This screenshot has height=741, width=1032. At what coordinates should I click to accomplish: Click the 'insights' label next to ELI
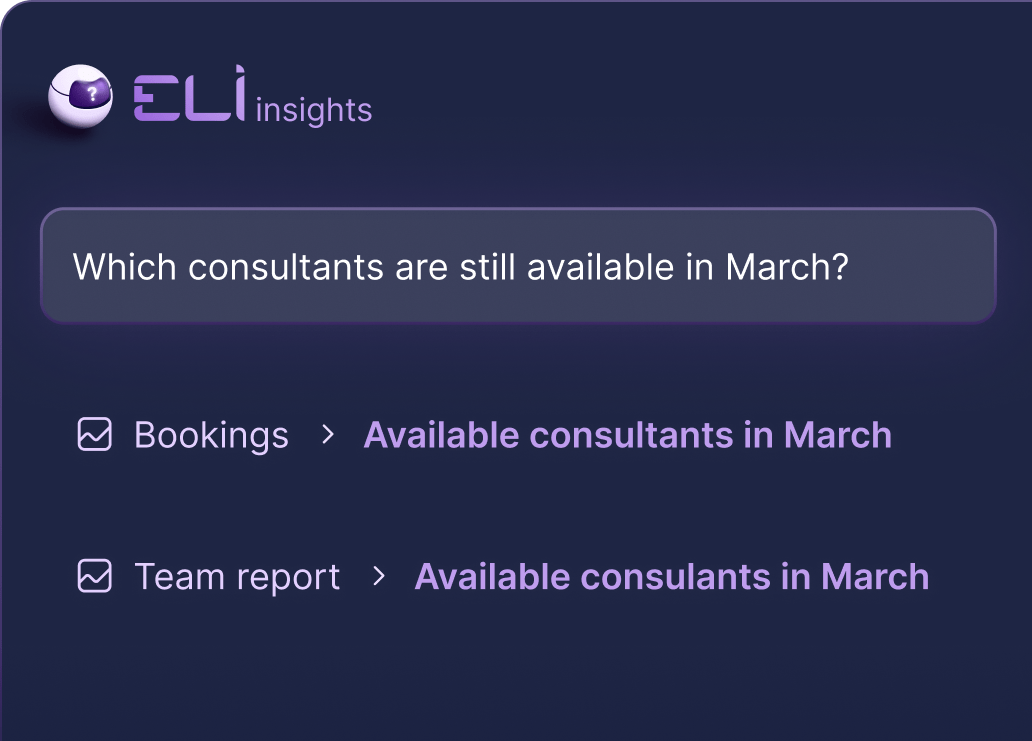[314, 110]
